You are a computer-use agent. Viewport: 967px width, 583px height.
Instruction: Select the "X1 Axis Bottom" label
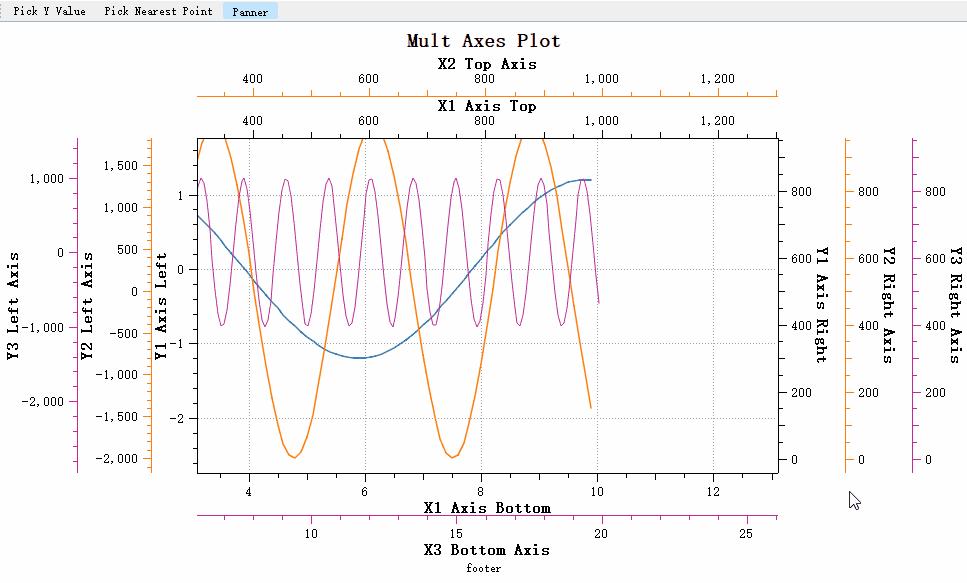coord(487,508)
